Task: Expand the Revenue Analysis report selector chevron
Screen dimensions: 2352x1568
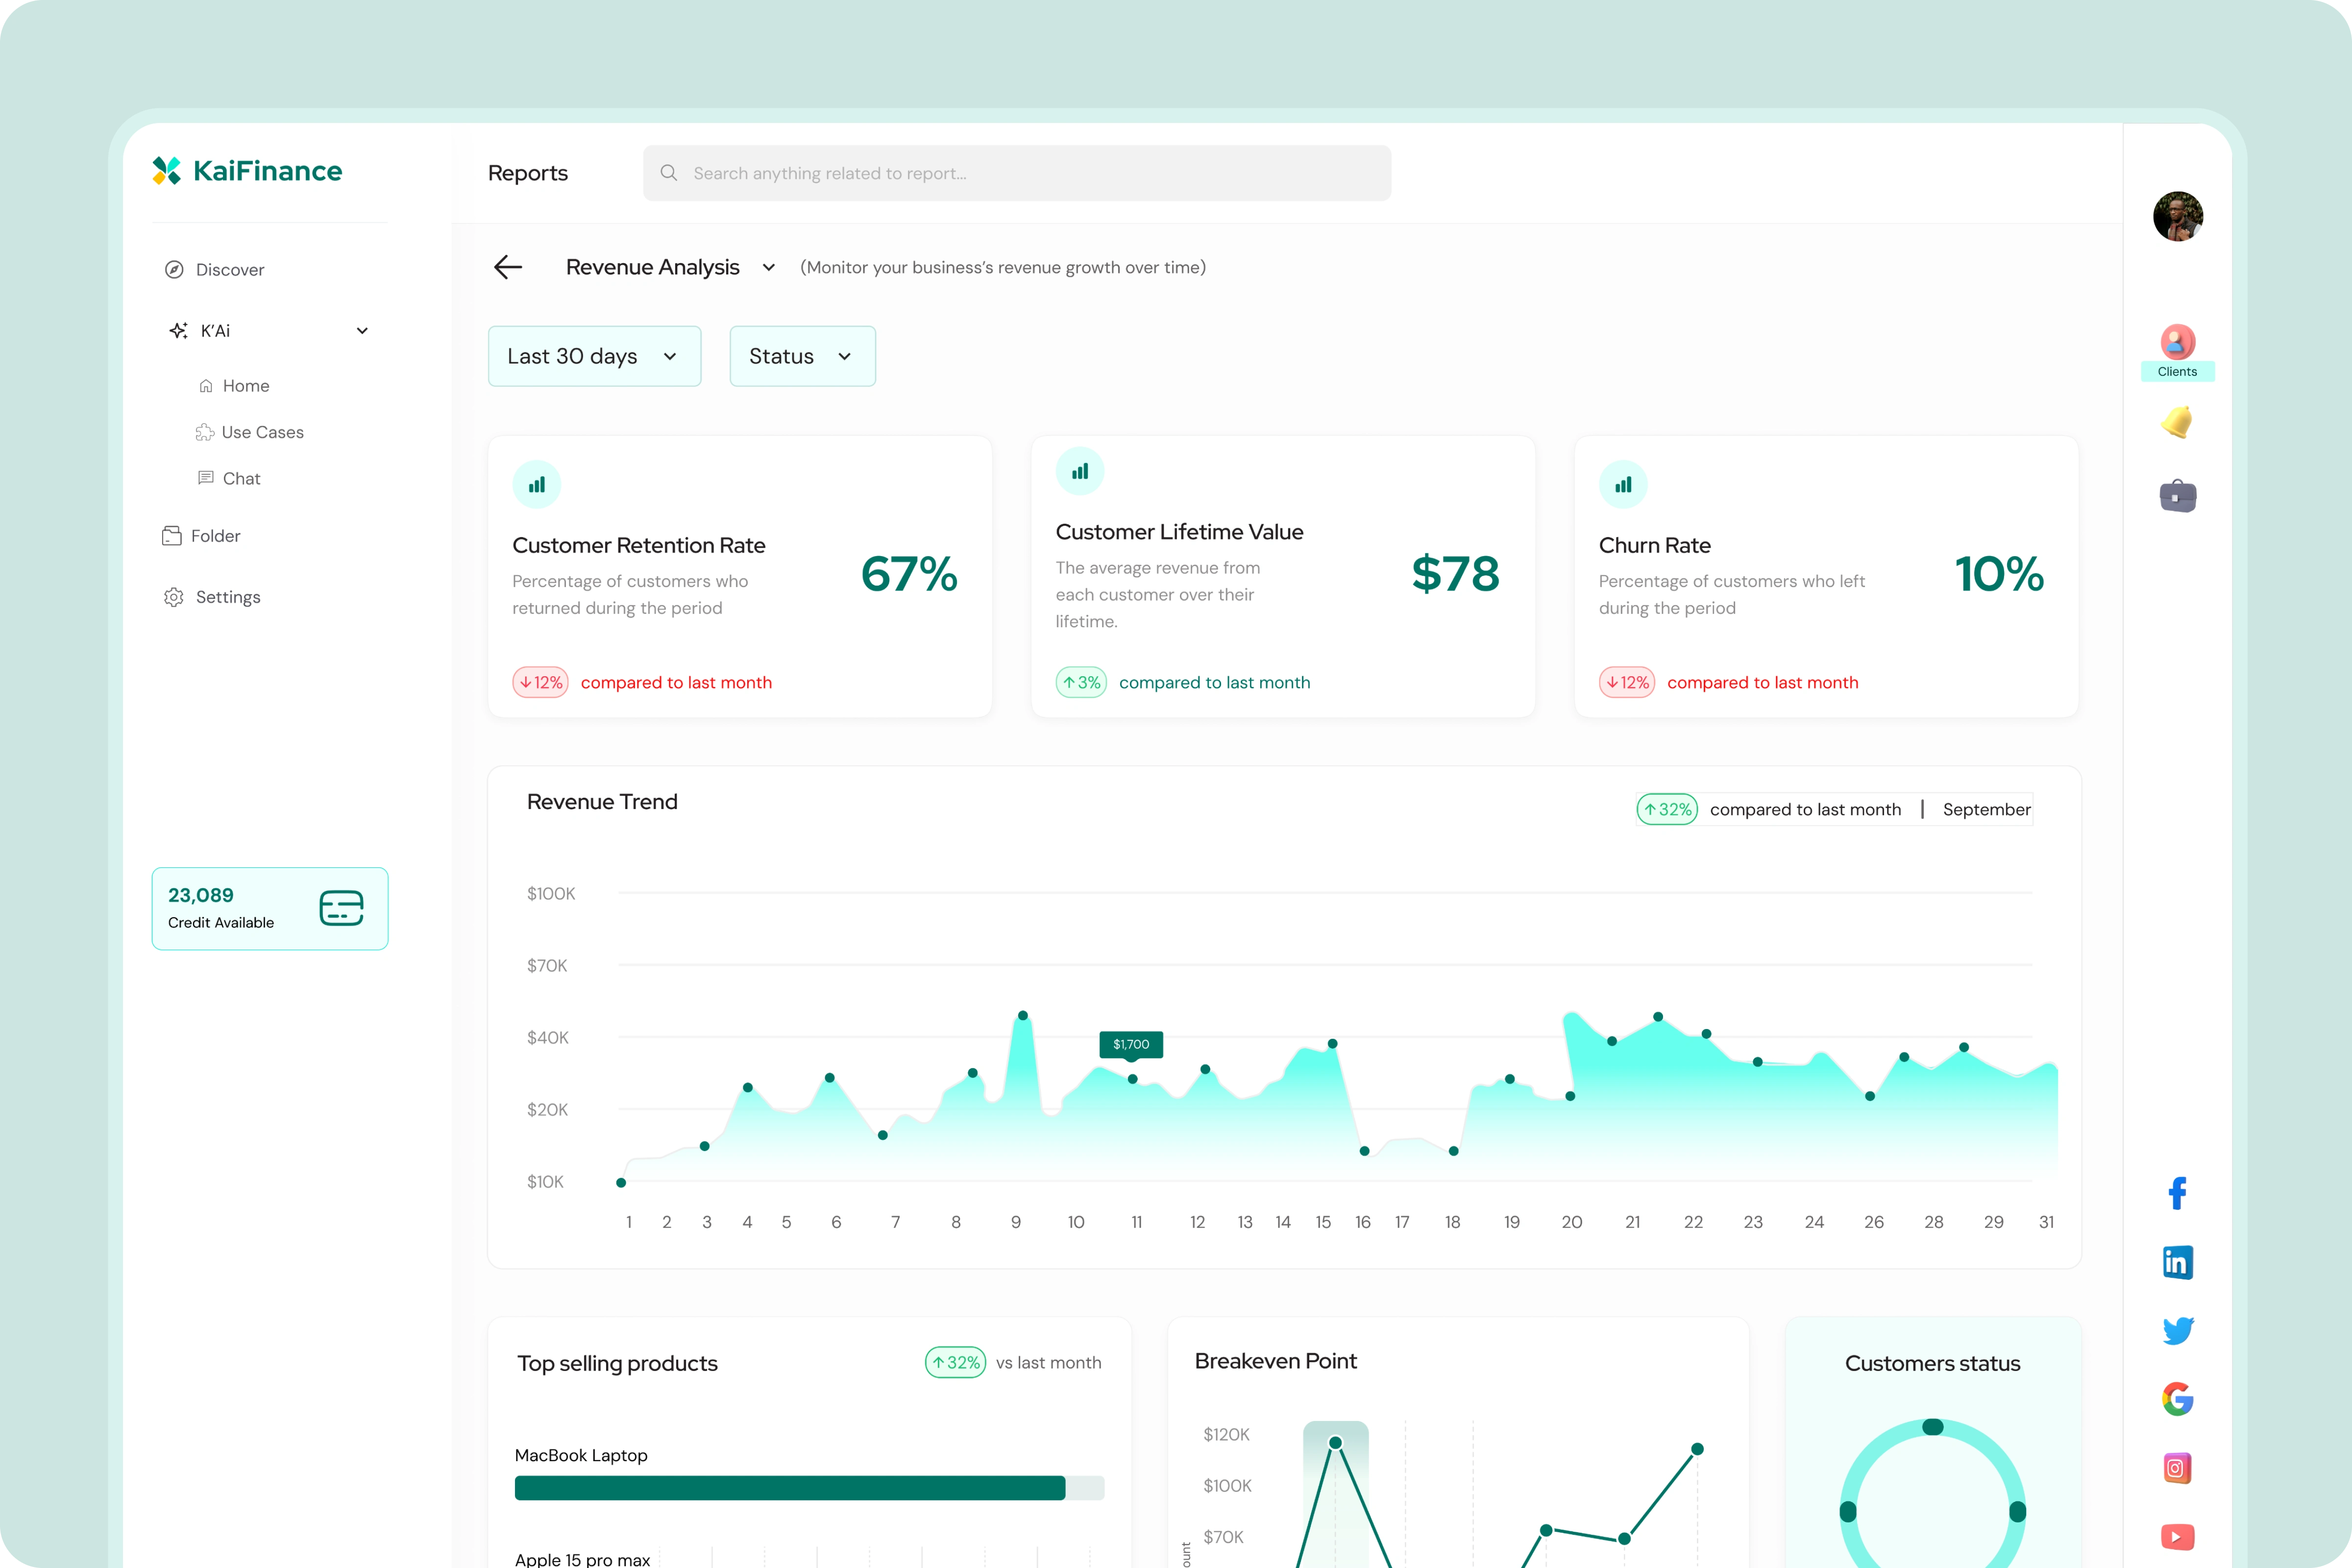Action: [768, 268]
